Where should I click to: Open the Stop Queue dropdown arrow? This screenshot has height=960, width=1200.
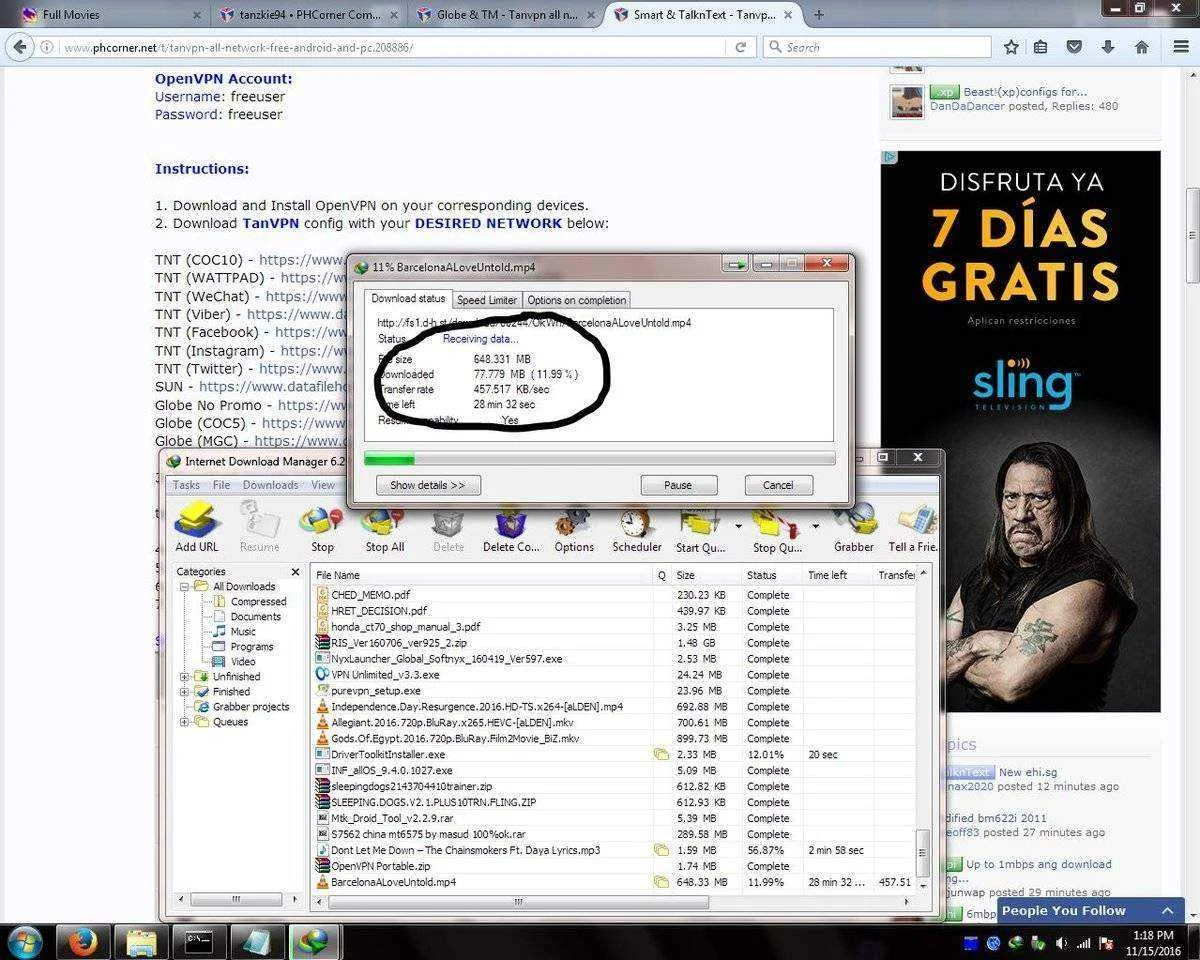[x=815, y=526]
